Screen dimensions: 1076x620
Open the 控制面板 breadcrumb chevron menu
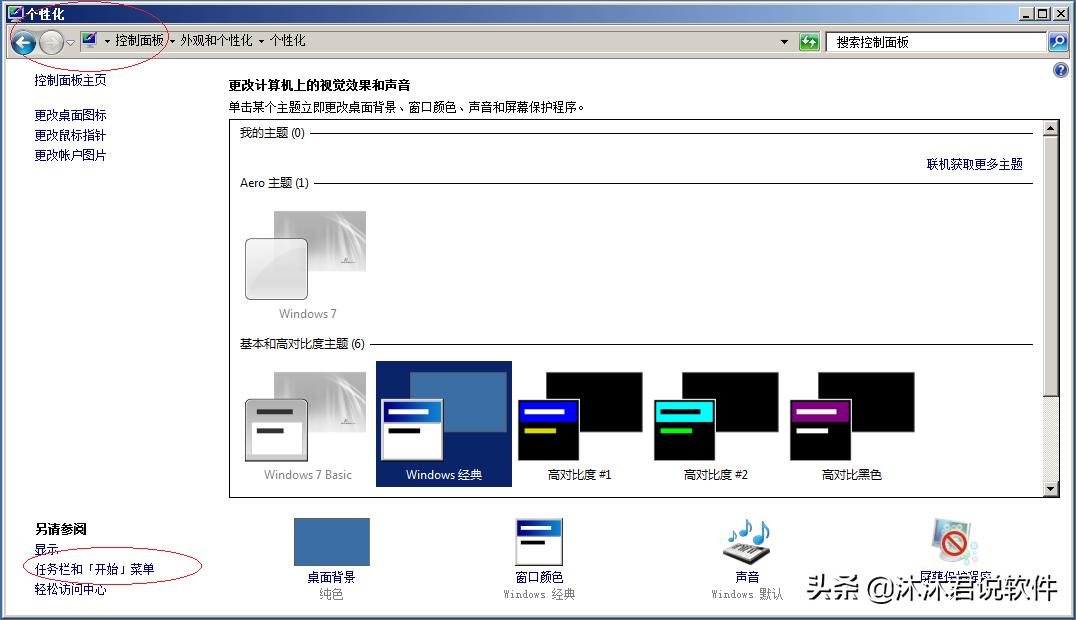point(172,44)
